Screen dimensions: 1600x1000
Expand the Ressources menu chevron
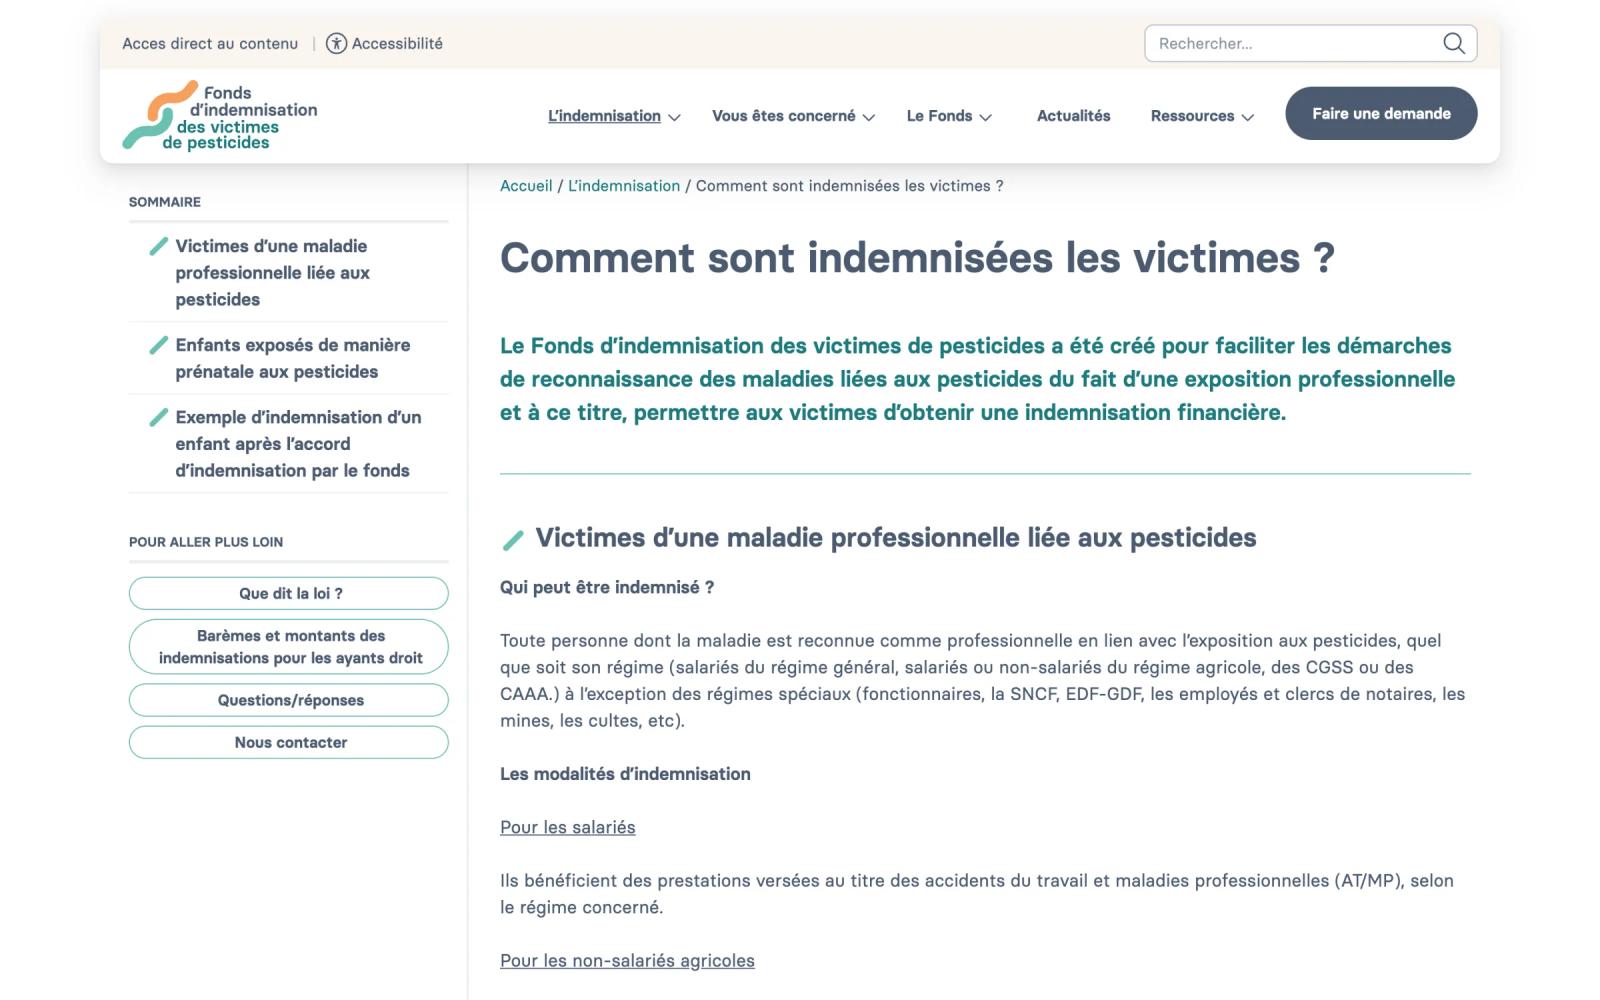pyautogui.click(x=1248, y=117)
